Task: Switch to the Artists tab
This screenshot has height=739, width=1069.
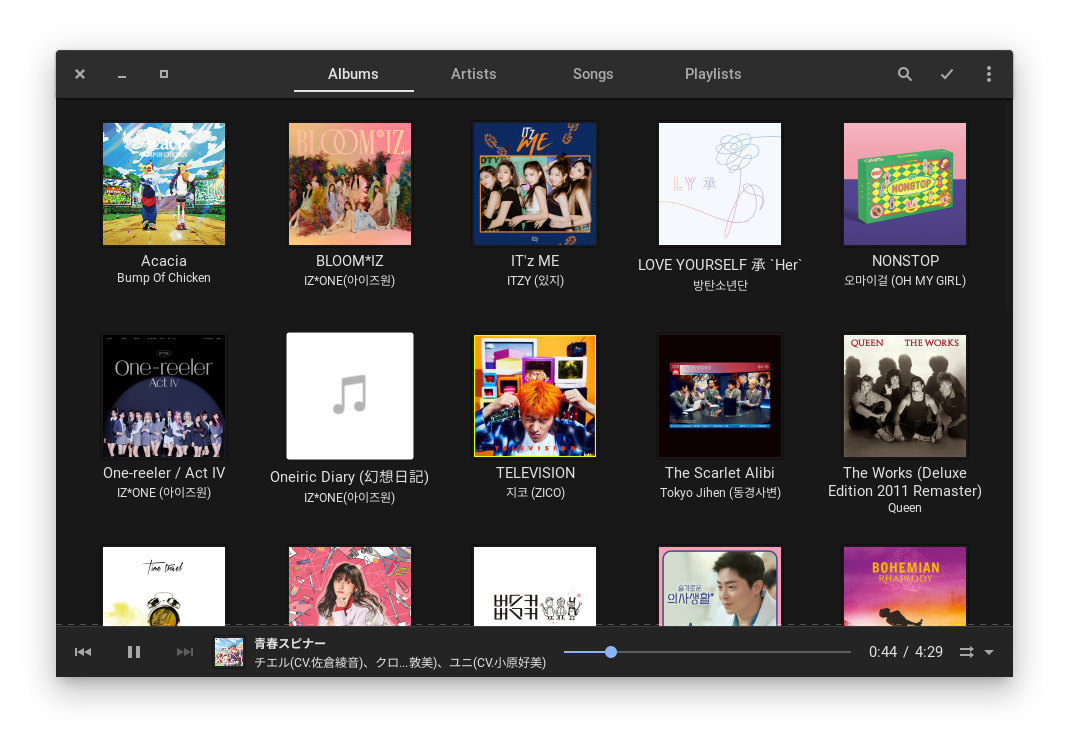Action: 473,74
